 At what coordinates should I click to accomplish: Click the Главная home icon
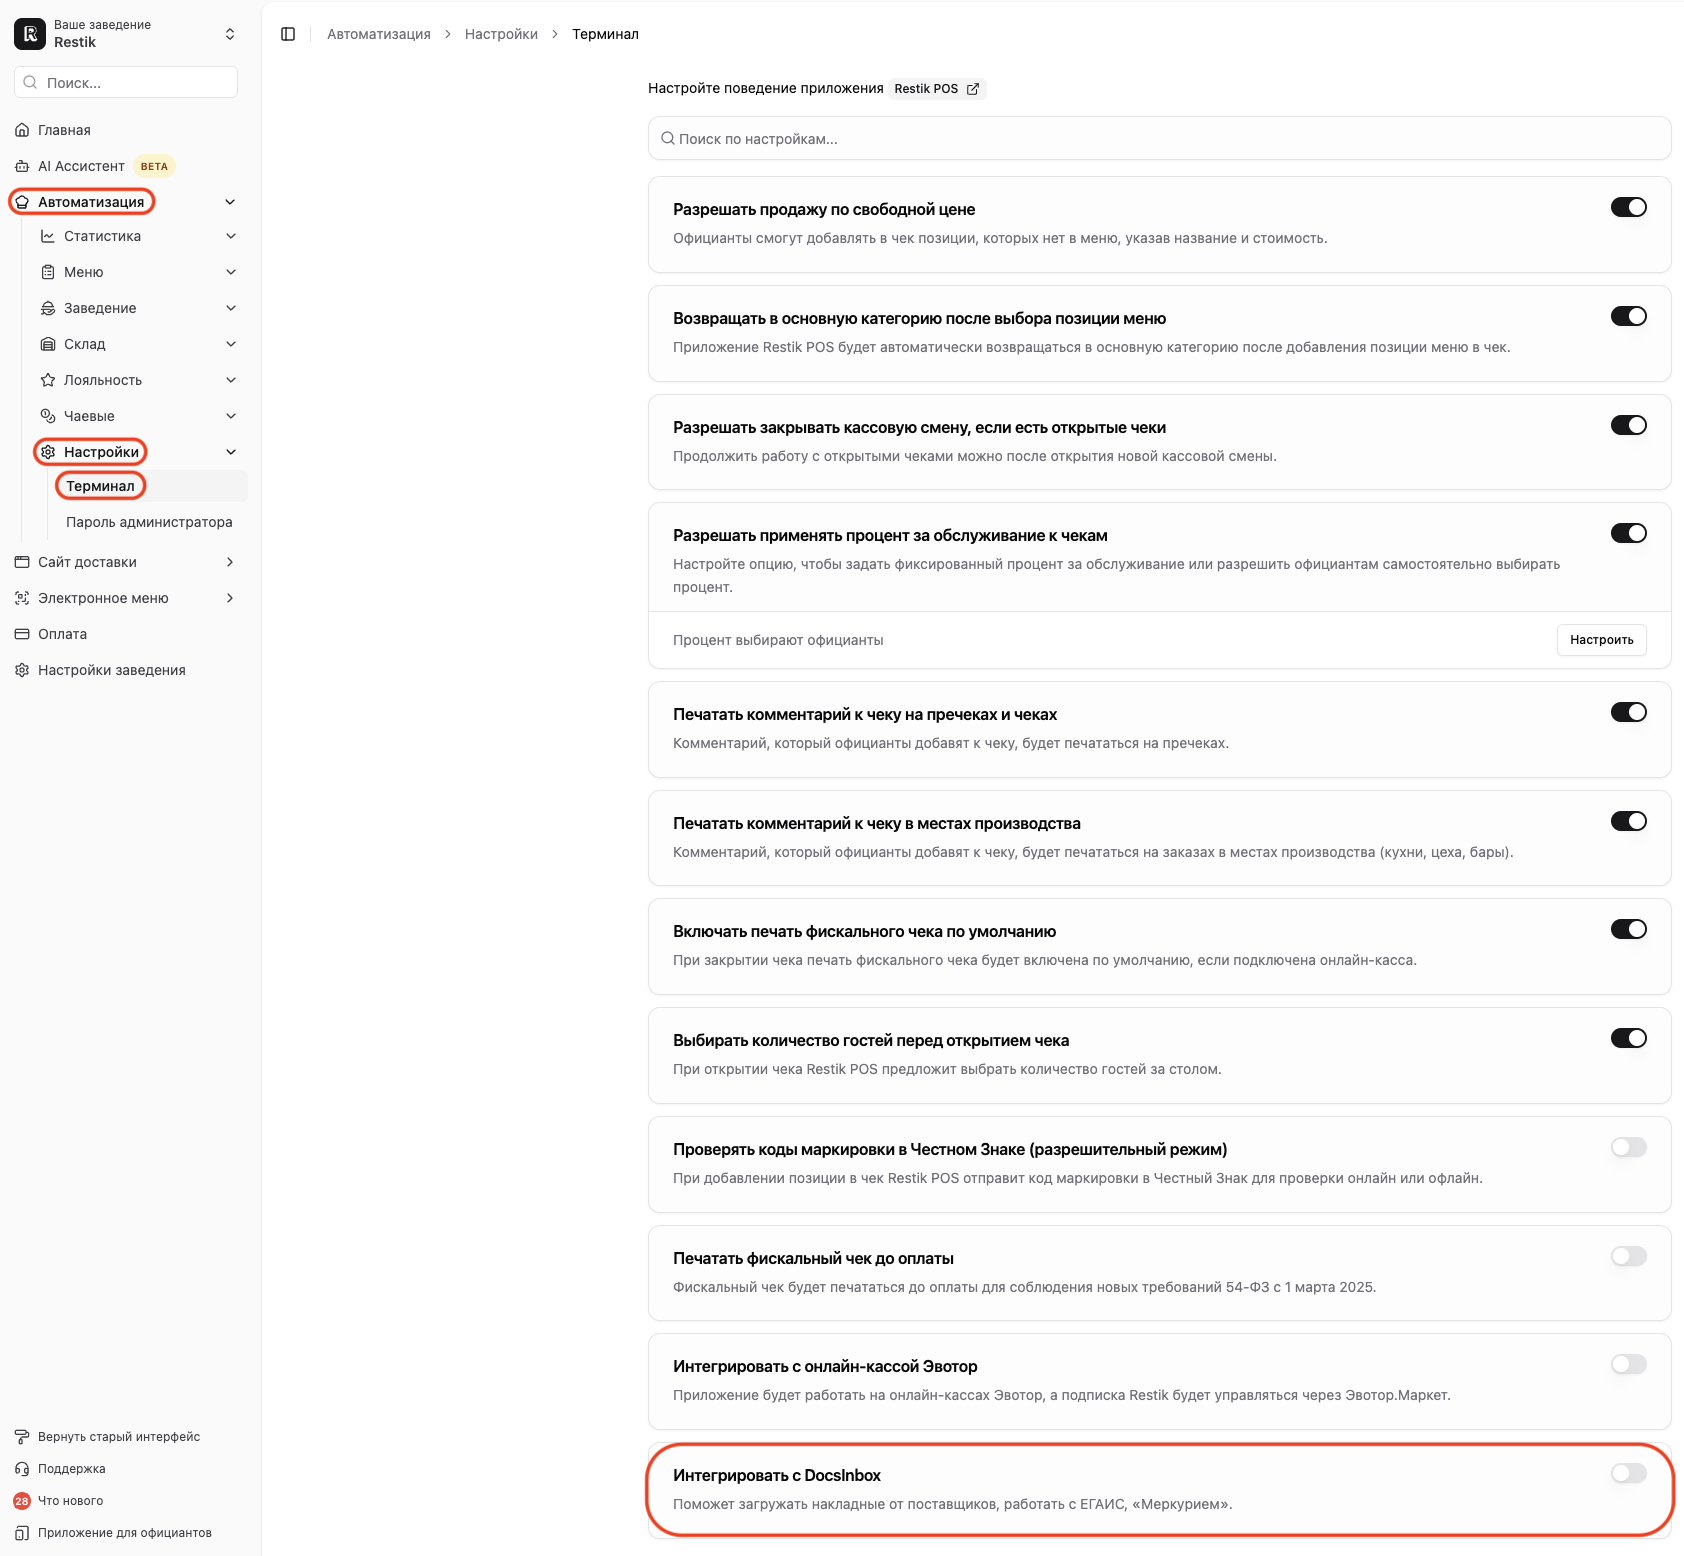[x=22, y=130]
